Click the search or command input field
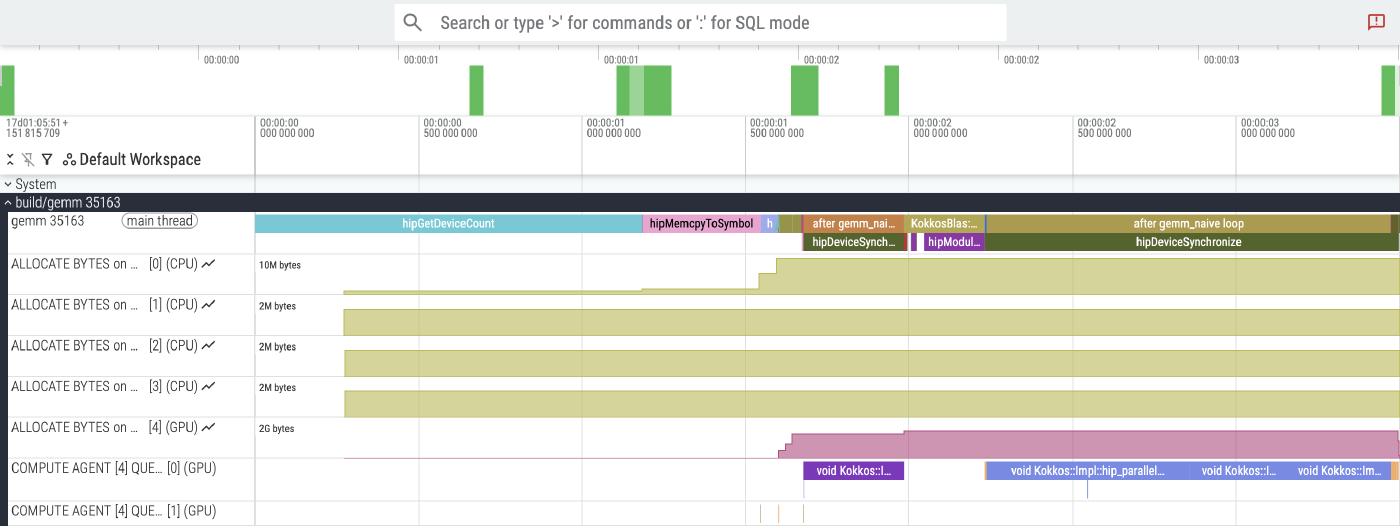 (700, 22)
